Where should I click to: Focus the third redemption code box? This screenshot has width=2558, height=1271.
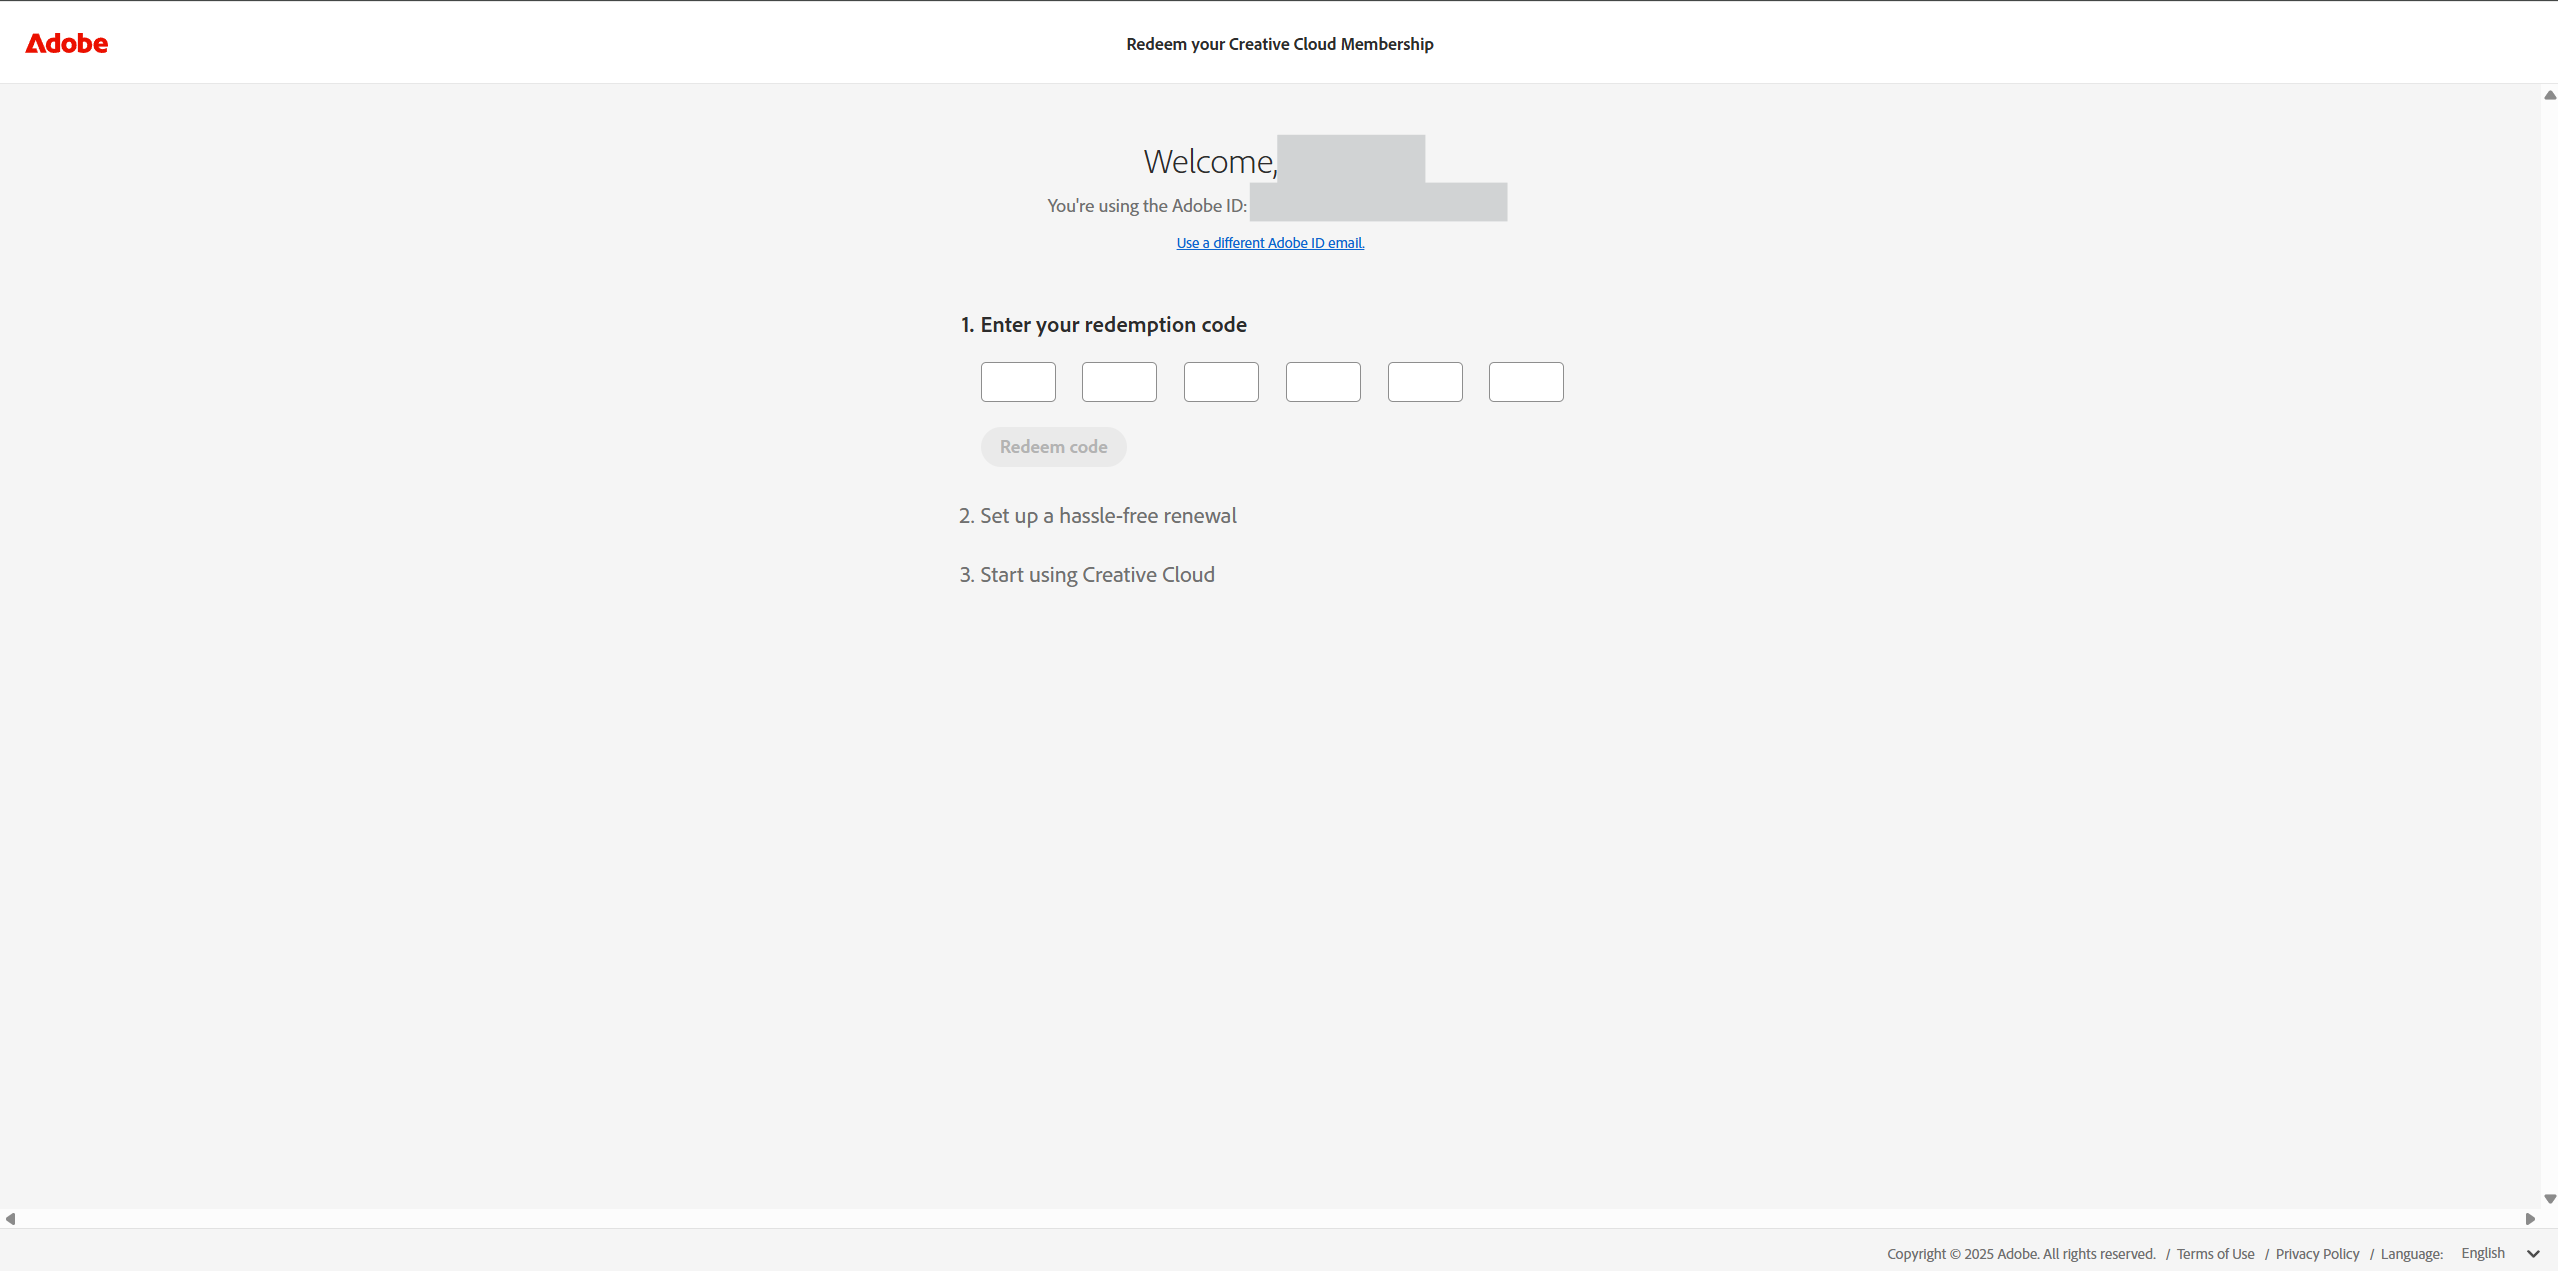(x=1221, y=382)
